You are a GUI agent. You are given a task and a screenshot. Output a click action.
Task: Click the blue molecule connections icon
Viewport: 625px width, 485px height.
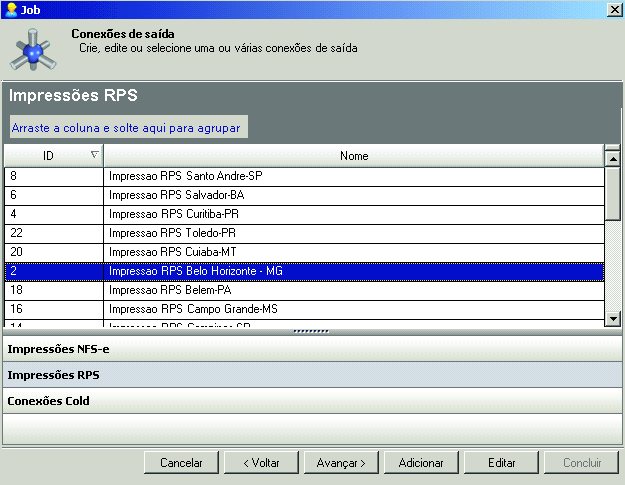pos(35,50)
